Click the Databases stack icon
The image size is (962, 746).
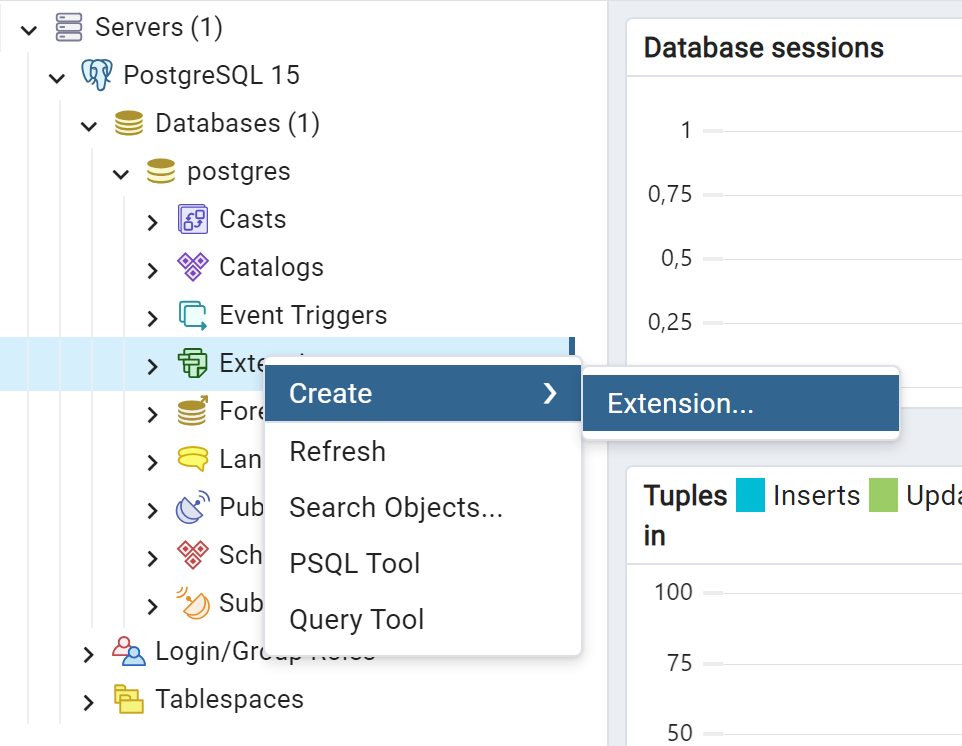tap(129, 123)
